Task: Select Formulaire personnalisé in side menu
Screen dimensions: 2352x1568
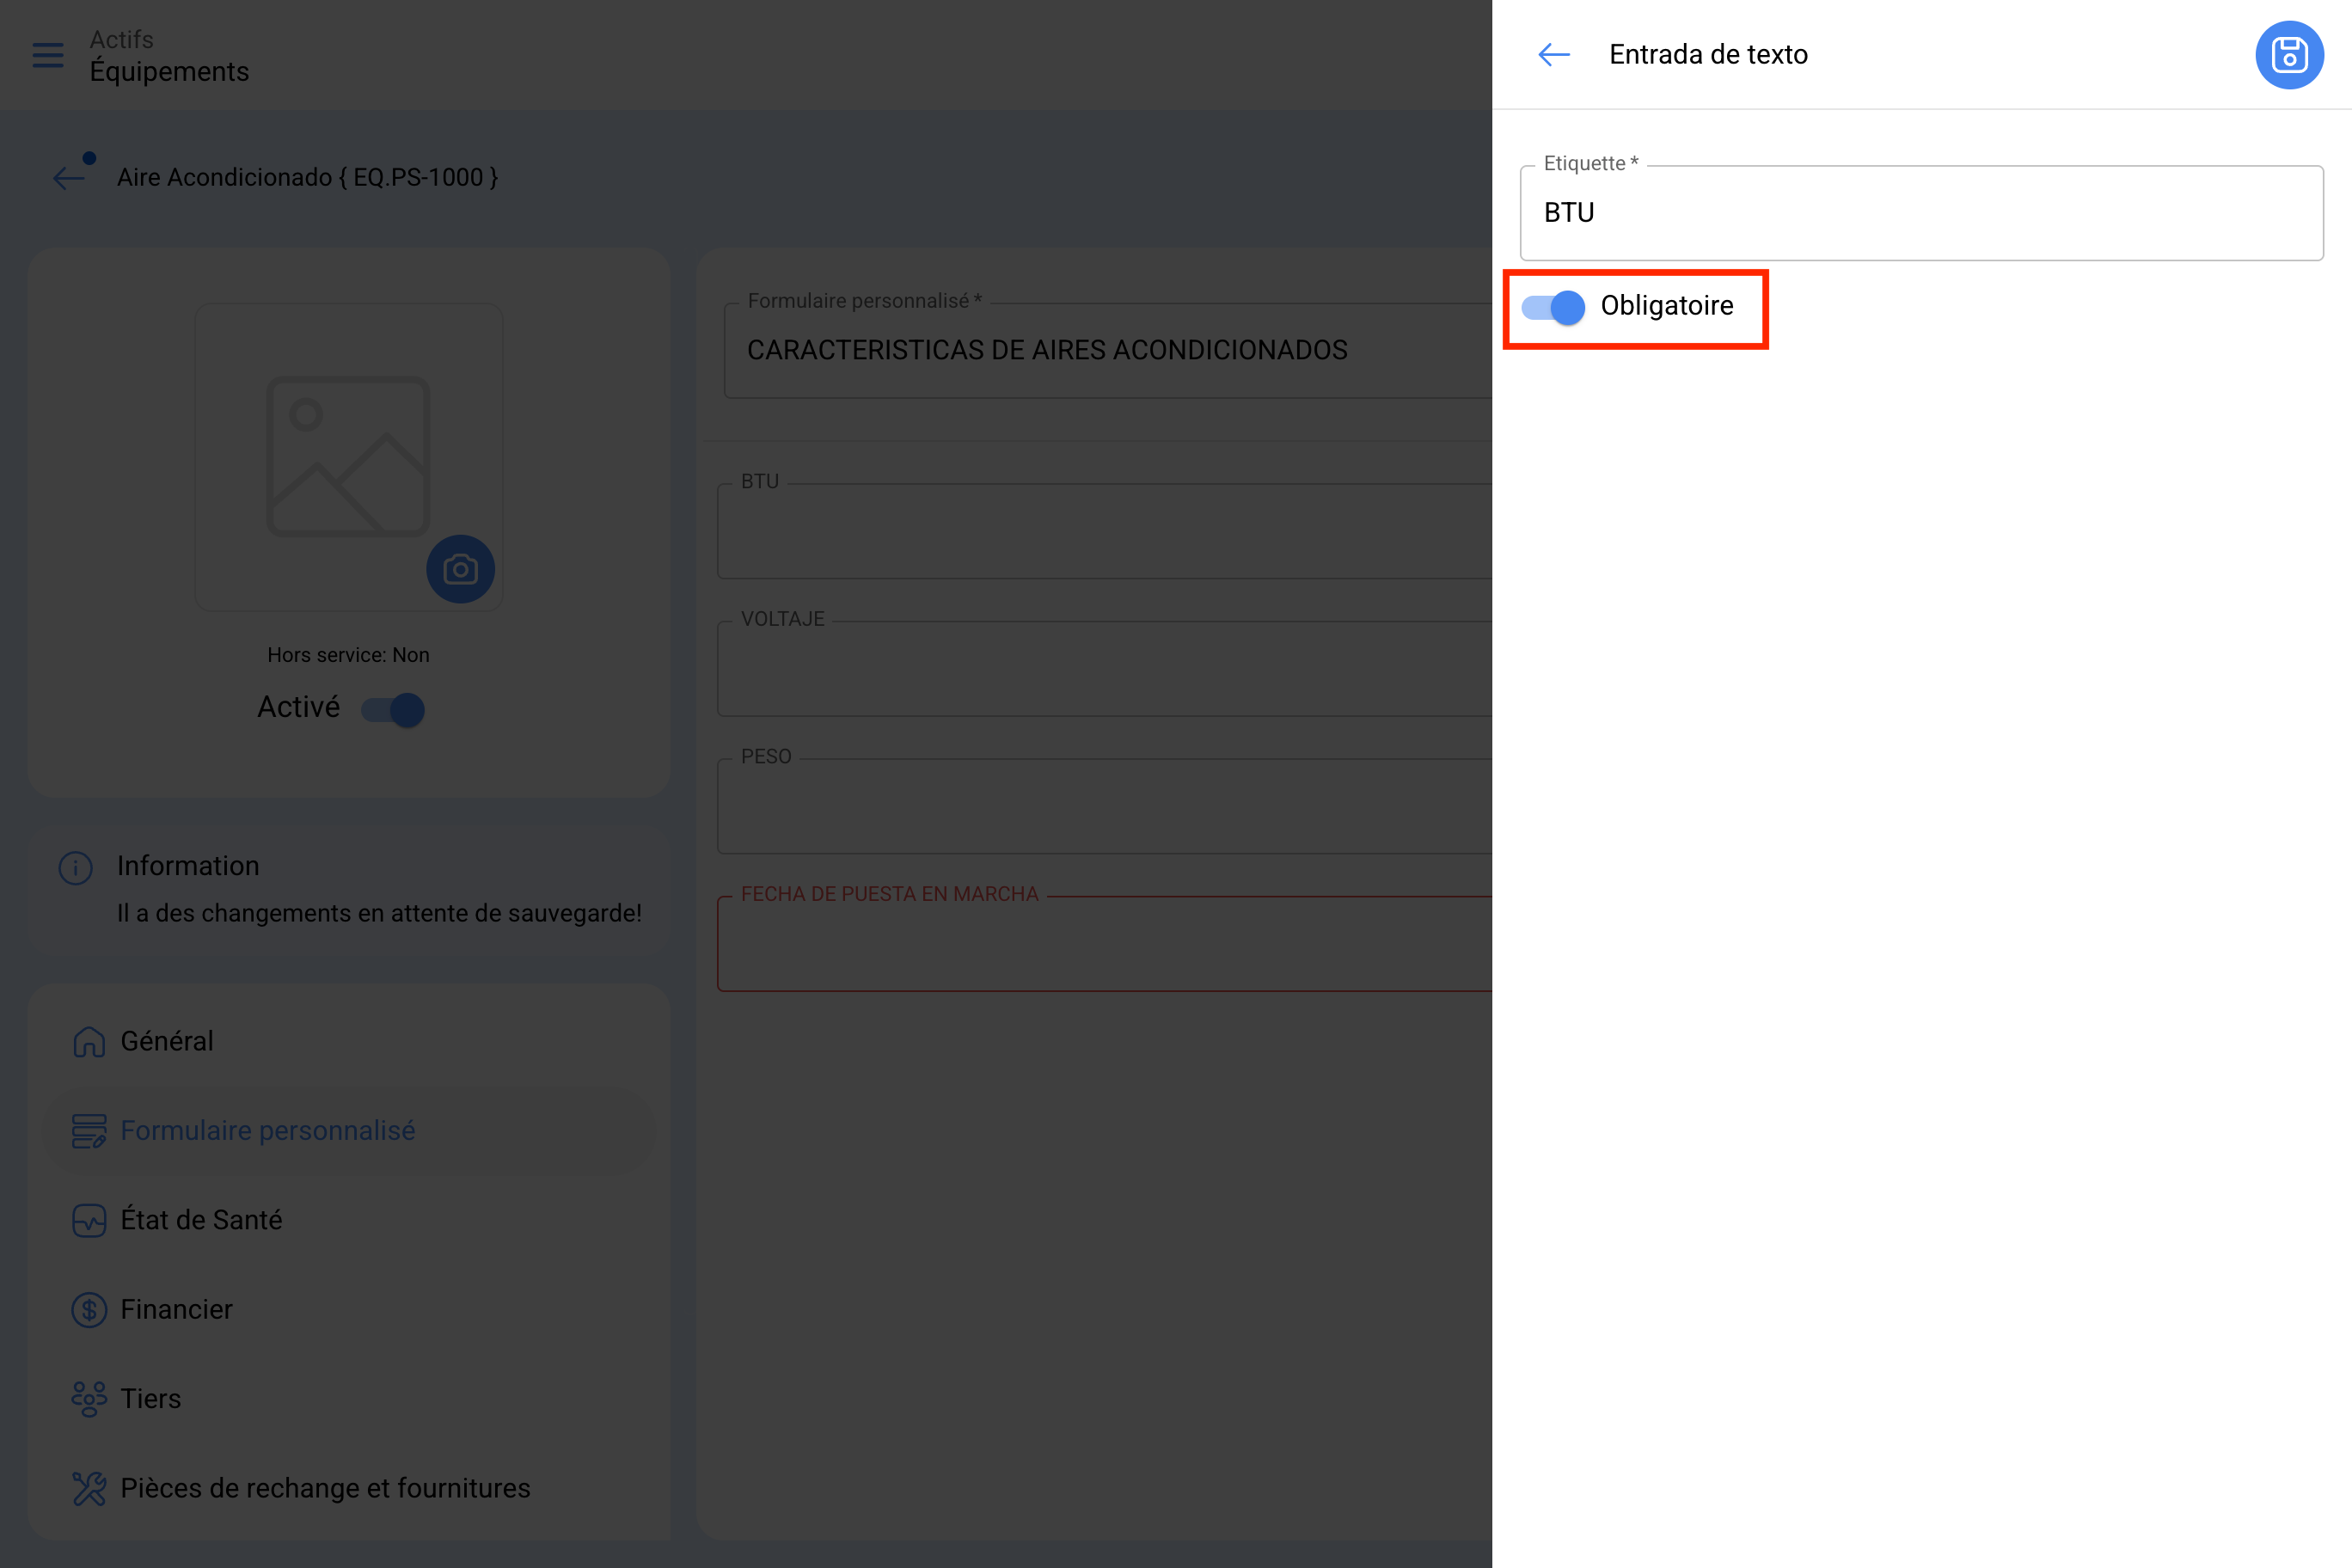Action: 350,1131
